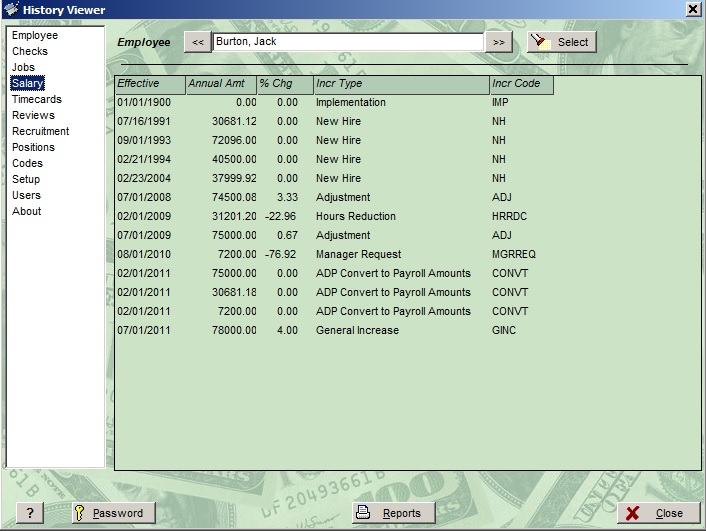Image resolution: width=706 pixels, height=531 pixels.
Task: Click the employee name field showing Burton, Jack
Action: pyautogui.click(x=348, y=42)
